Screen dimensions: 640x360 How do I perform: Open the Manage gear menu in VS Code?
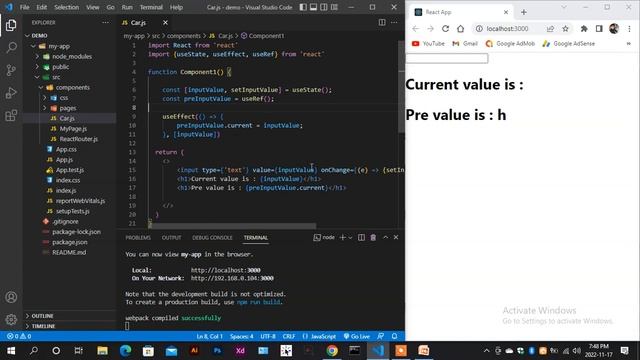[x=11, y=319]
